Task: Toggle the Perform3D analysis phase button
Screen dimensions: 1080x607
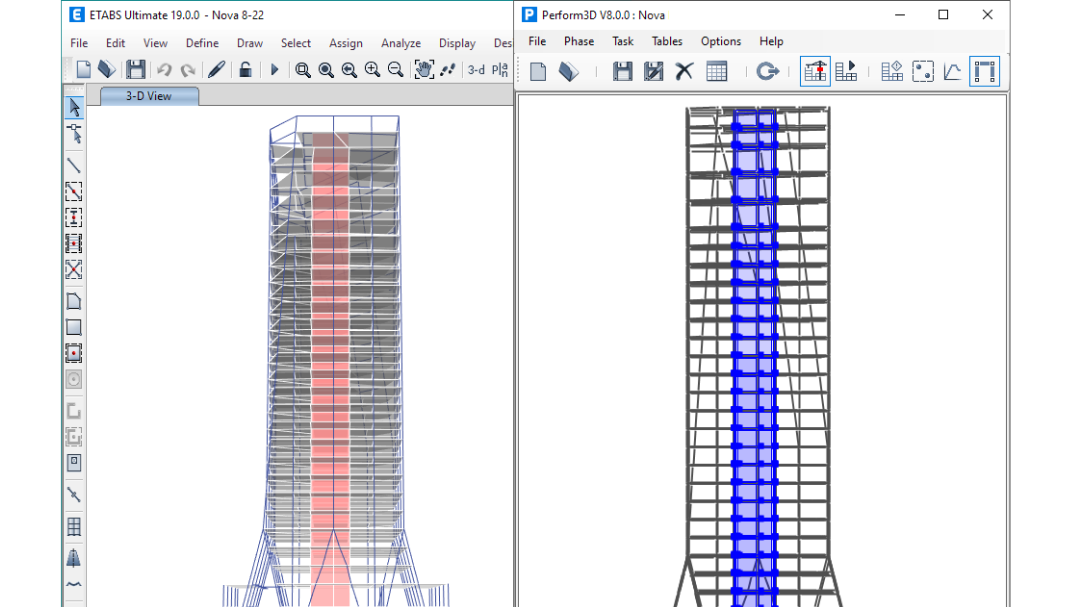Action: point(847,71)
